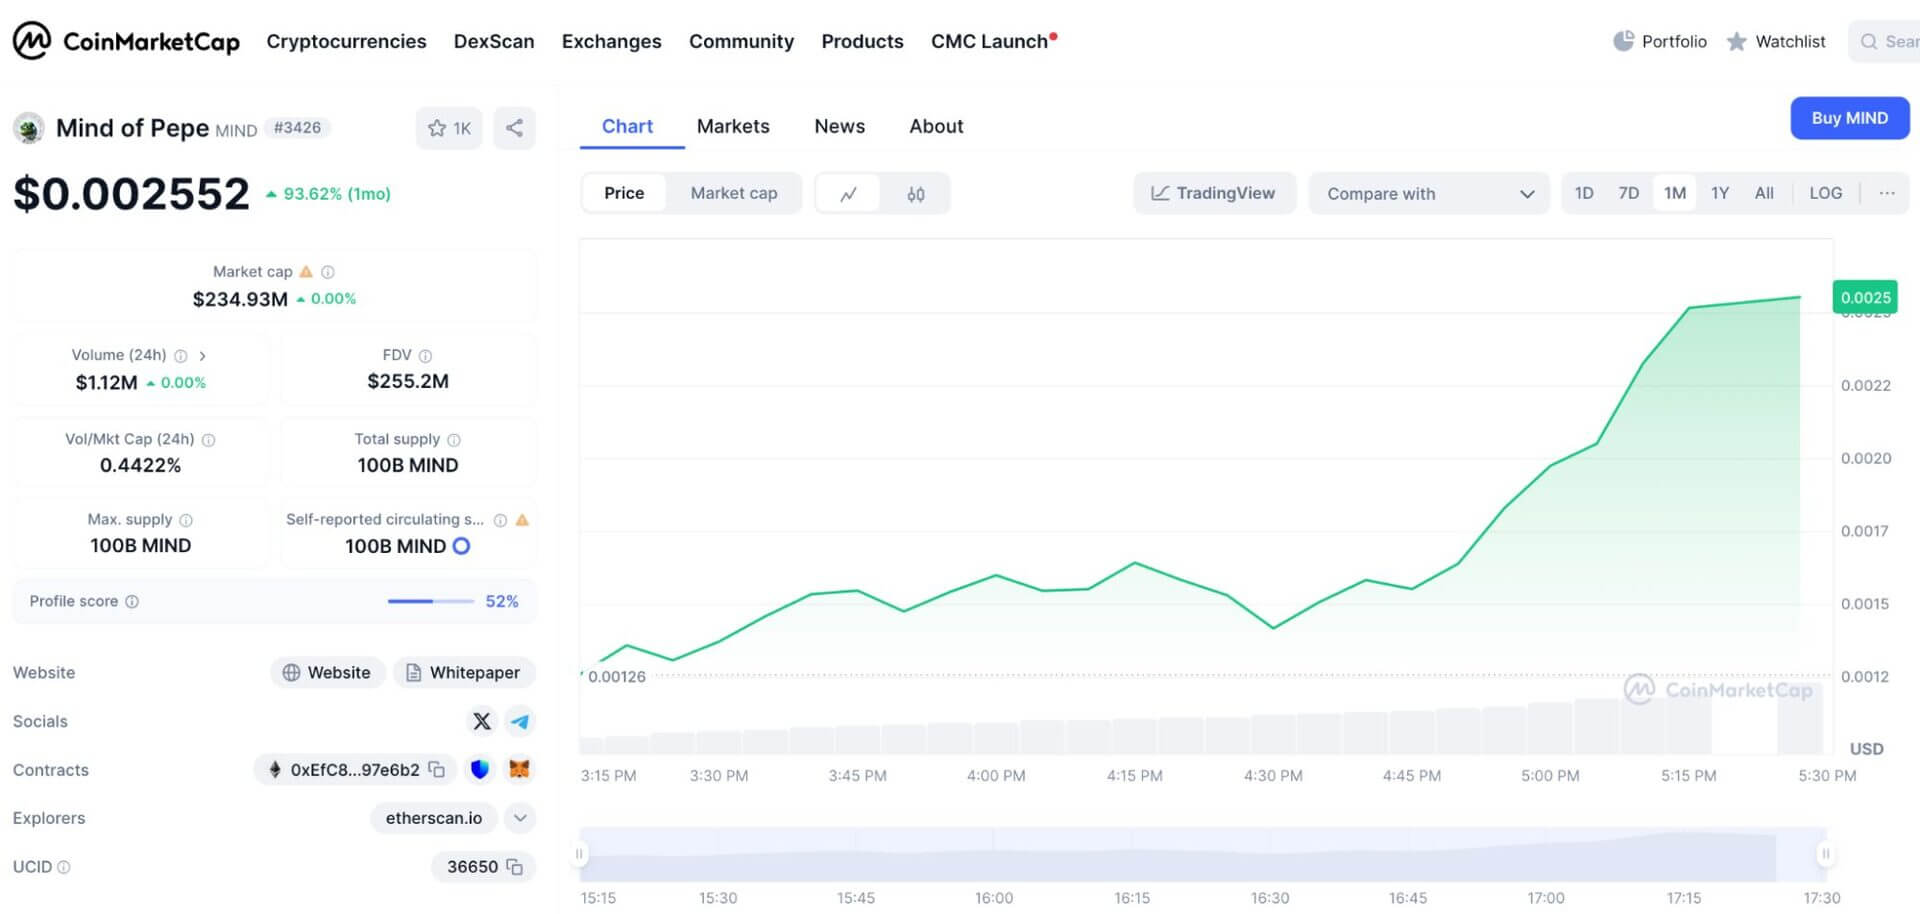Copy the UCID 36650 value
Screen dimensions: 1920x914
pos(515,867)
